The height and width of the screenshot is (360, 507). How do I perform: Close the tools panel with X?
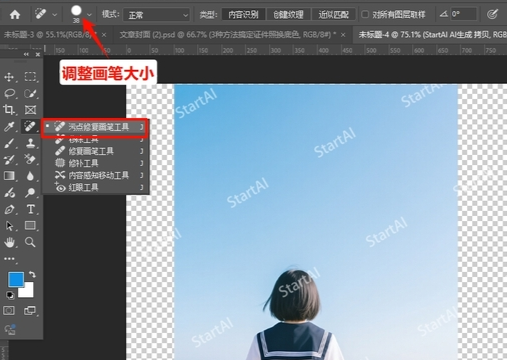click(38, 54)
